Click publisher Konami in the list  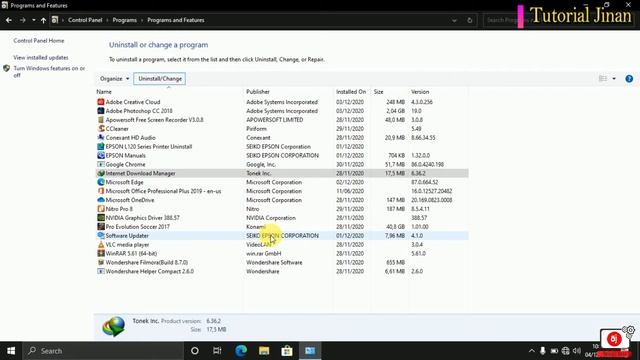pyautogui.click(x=256, y=227)
